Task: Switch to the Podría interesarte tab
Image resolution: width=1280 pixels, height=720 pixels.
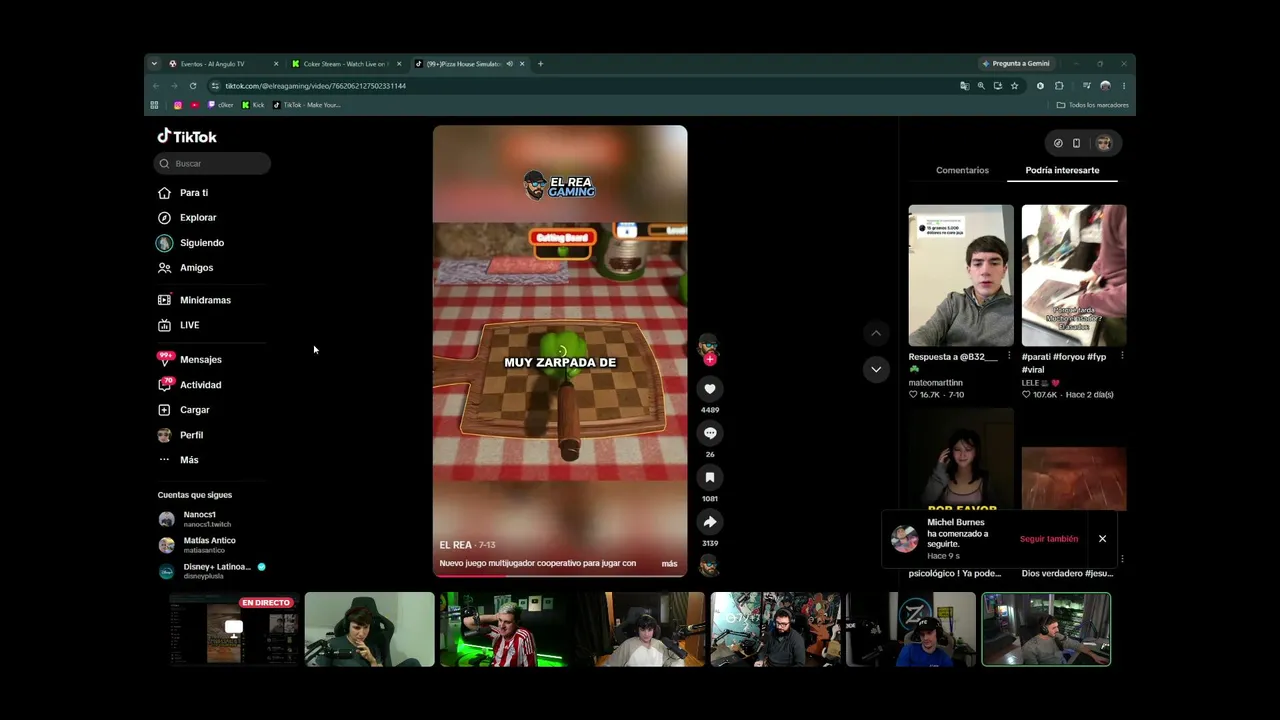Action: 1062,171
